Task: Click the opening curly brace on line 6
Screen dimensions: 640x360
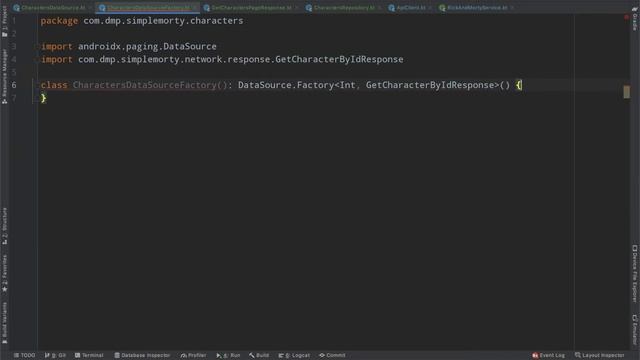Action: [519, 85]
